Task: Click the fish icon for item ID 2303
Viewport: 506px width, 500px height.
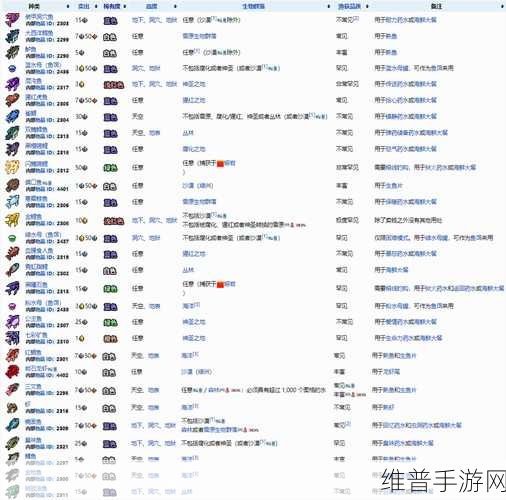Action: tap(12, 20)
